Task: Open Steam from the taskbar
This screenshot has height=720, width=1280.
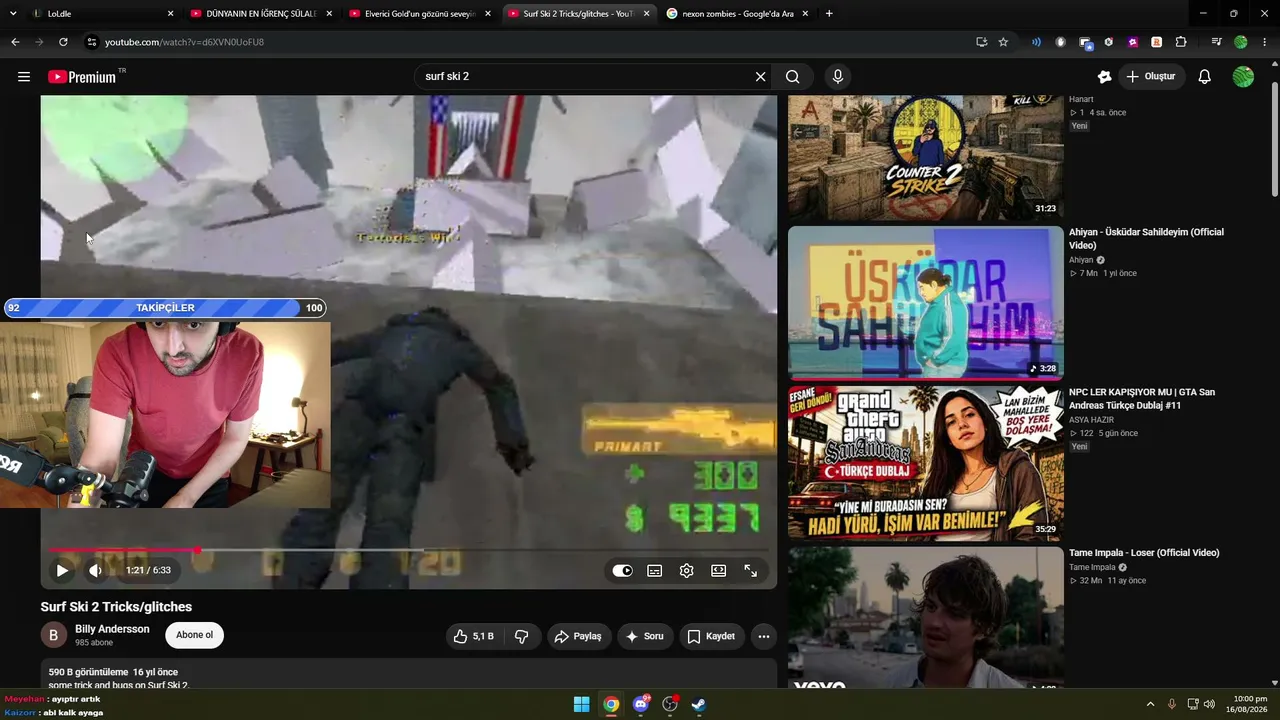Action: [699, 705]
